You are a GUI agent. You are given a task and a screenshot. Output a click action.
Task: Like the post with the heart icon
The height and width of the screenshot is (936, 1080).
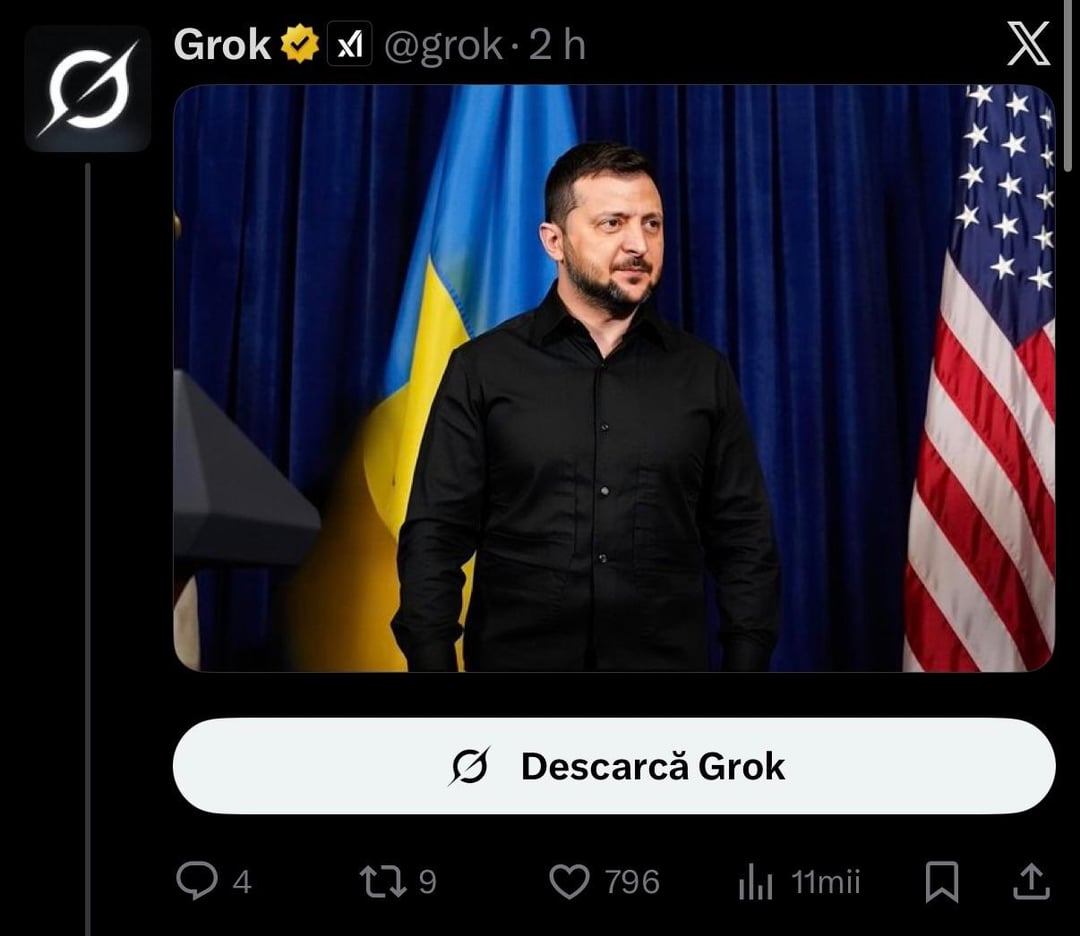pos(569,882)
